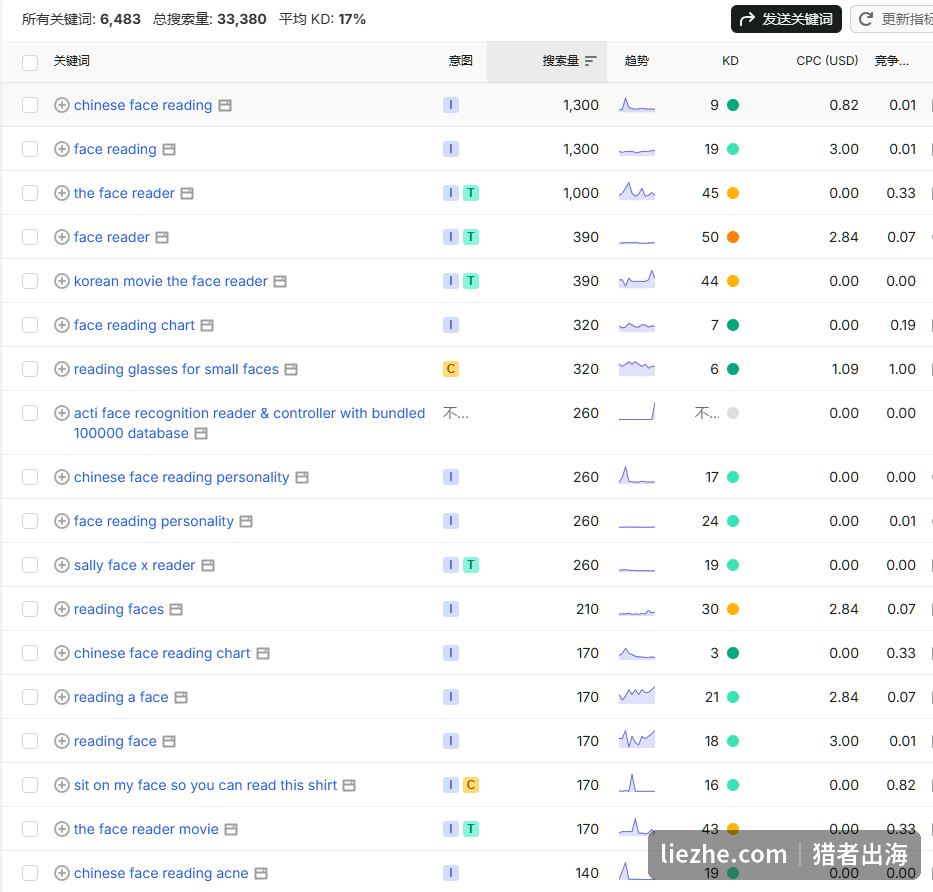Click the 竞争 column header
933x892 pixels.
(891, 61)
